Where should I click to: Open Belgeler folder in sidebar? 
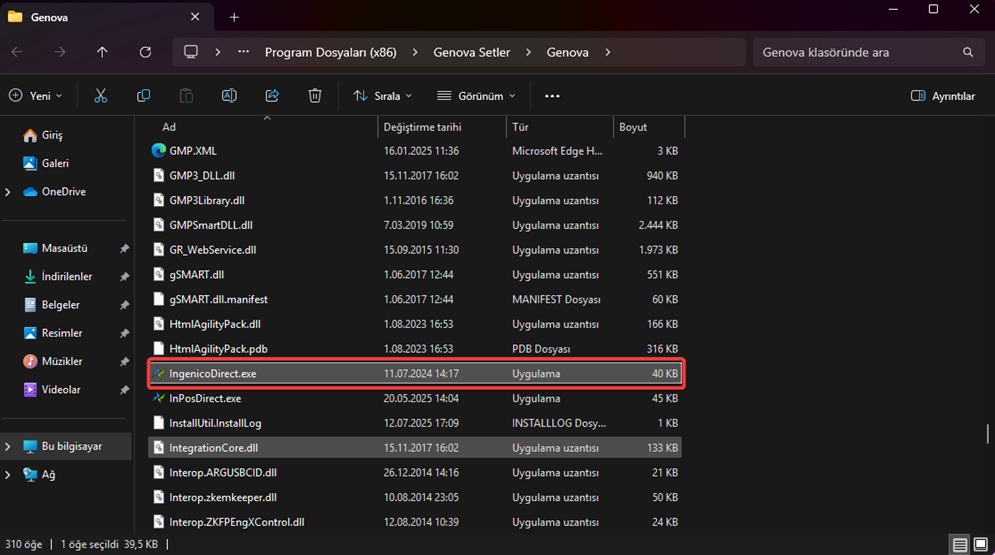tap(51, 304)
